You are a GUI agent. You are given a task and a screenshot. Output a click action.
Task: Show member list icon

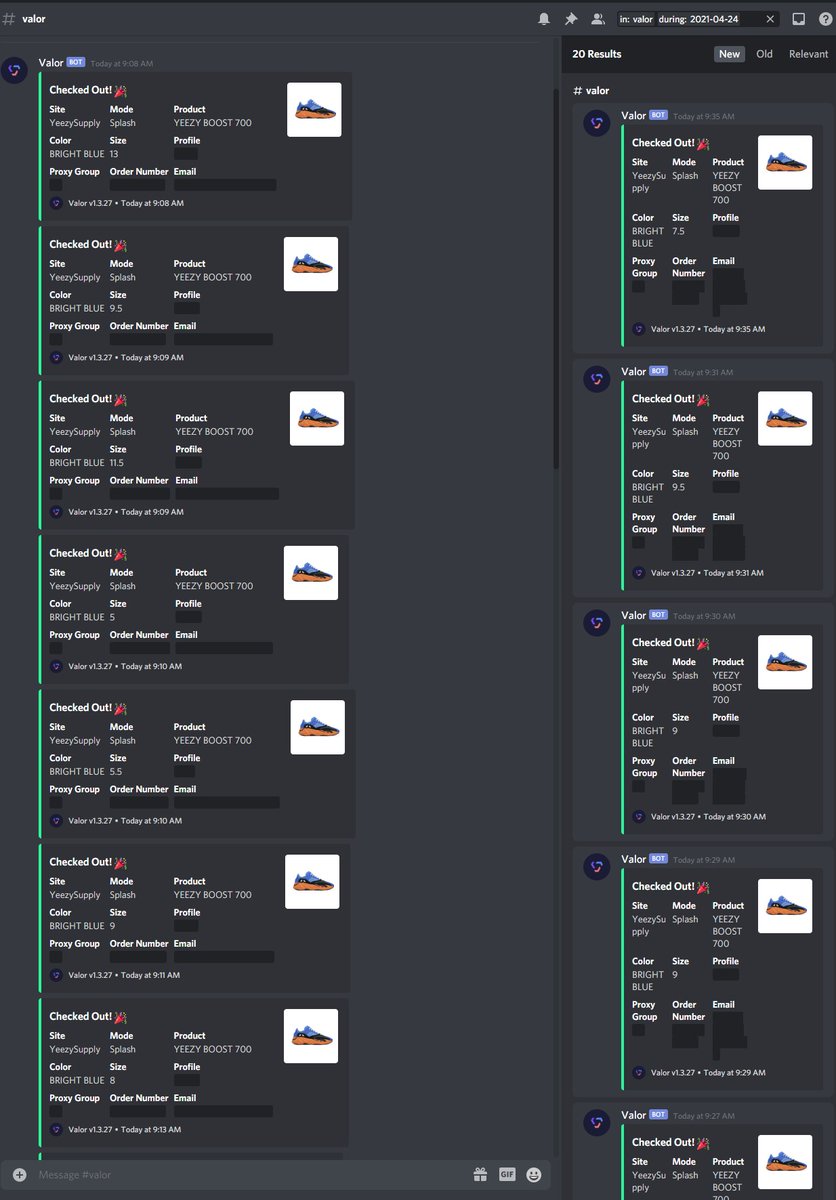[598, 19]
